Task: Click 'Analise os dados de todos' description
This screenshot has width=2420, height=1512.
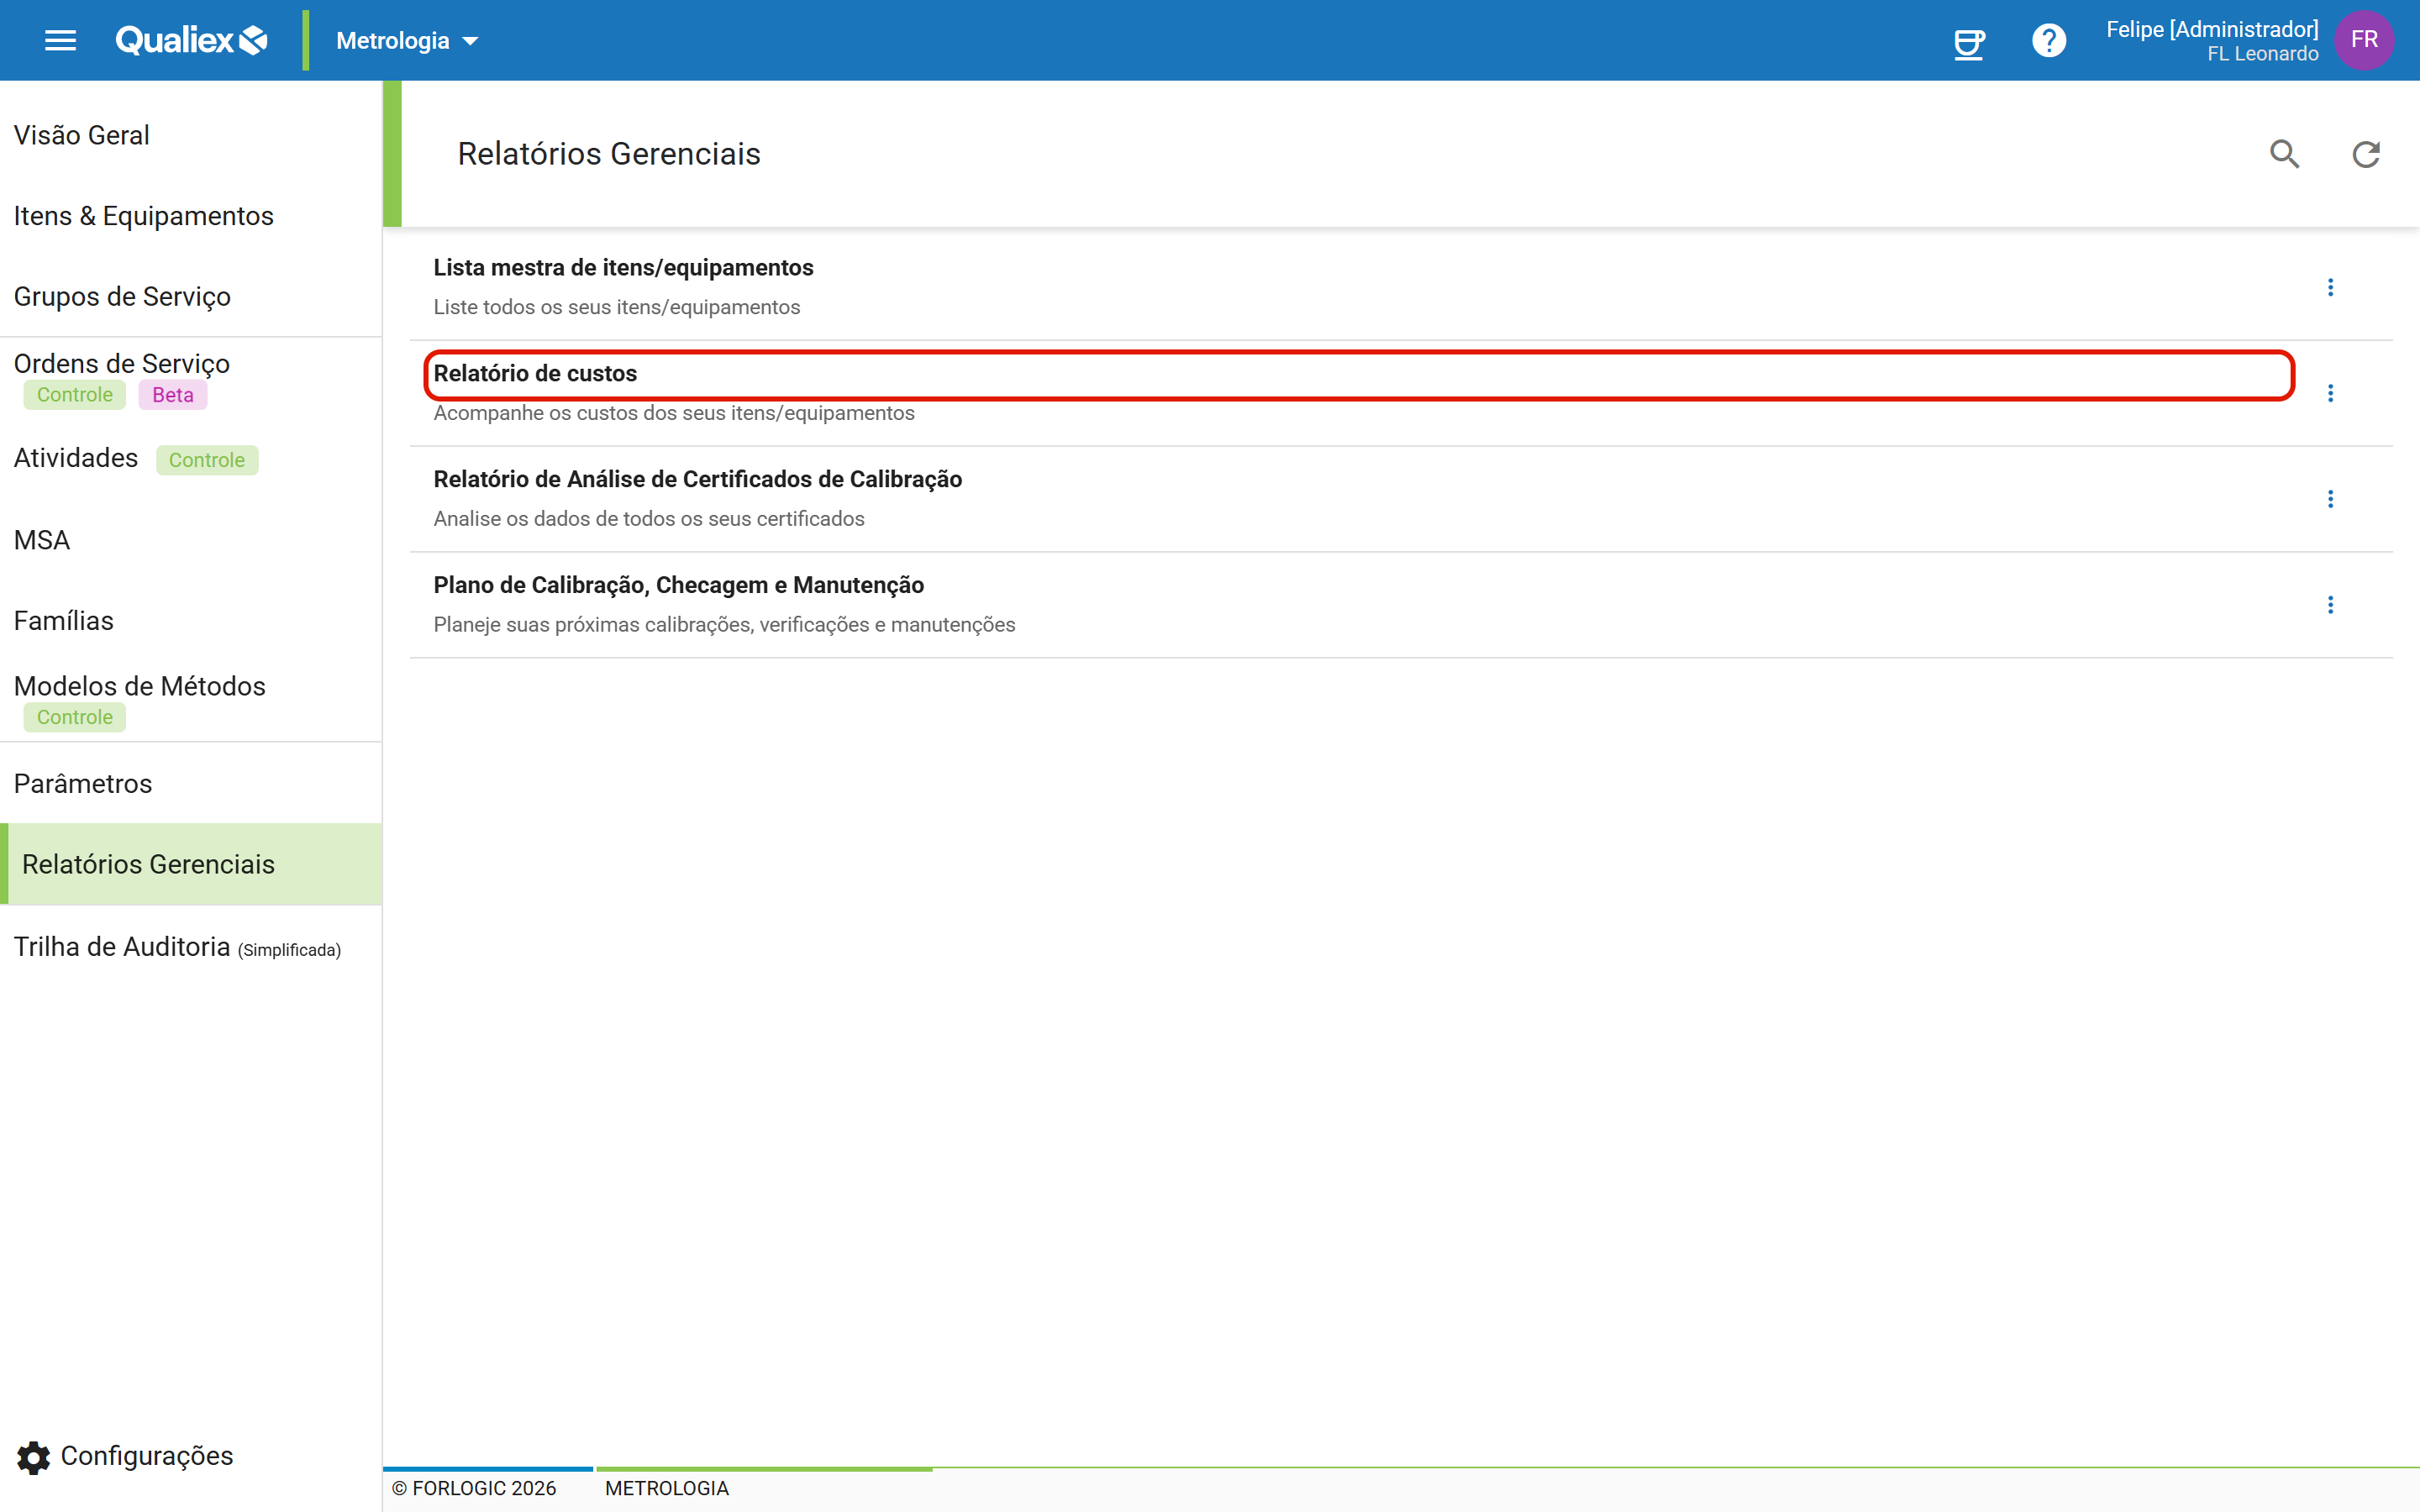Action: coord(648,519)
